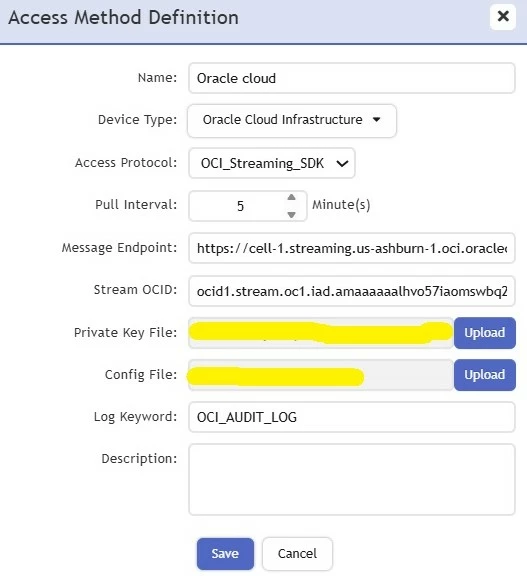
Task: Click the Config File label
Action: point(141,374)
